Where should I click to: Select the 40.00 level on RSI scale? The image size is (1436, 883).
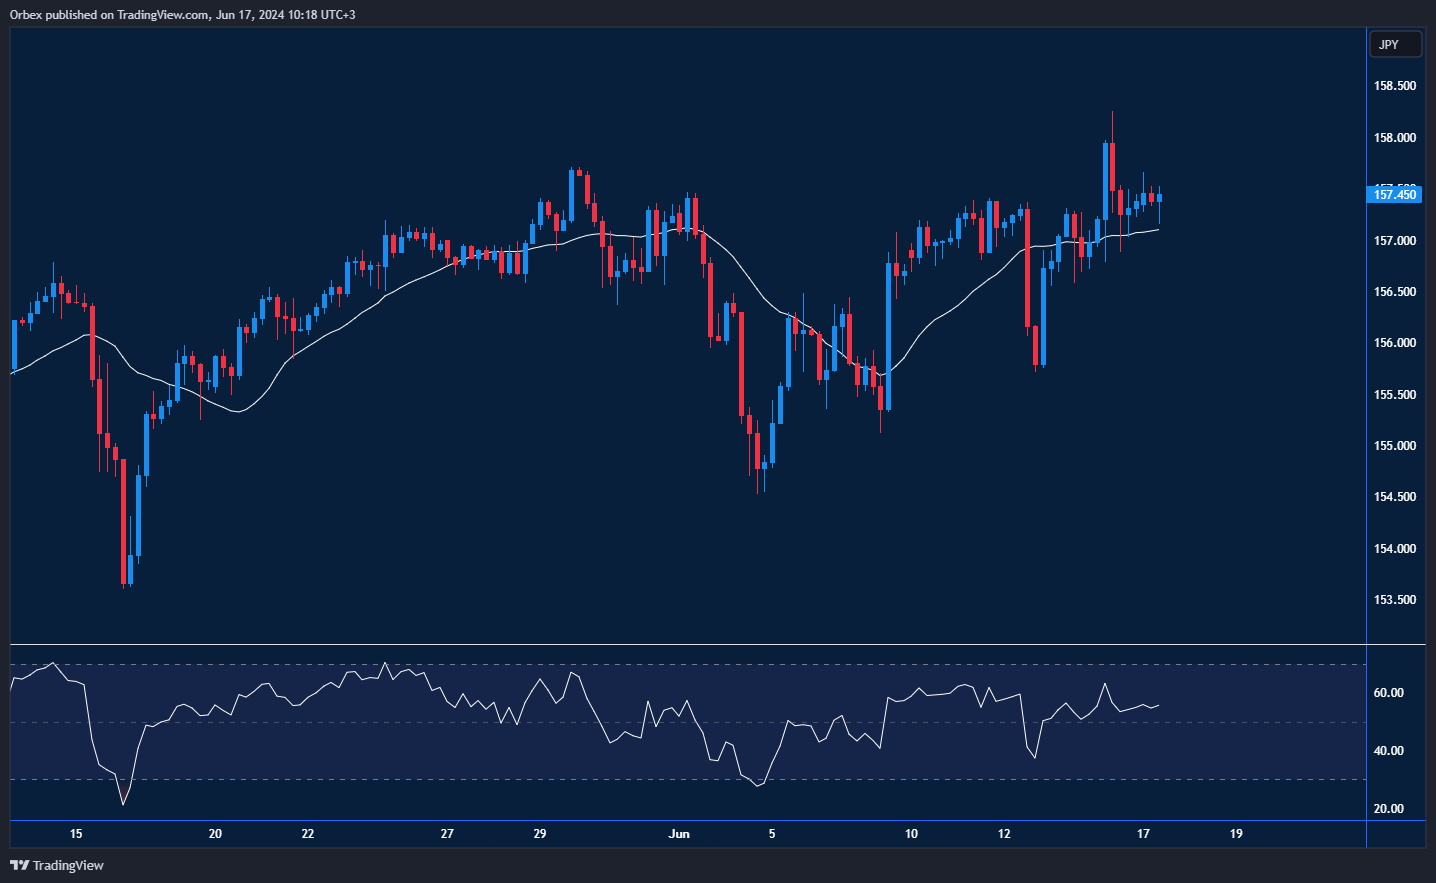click(1388, 750)
